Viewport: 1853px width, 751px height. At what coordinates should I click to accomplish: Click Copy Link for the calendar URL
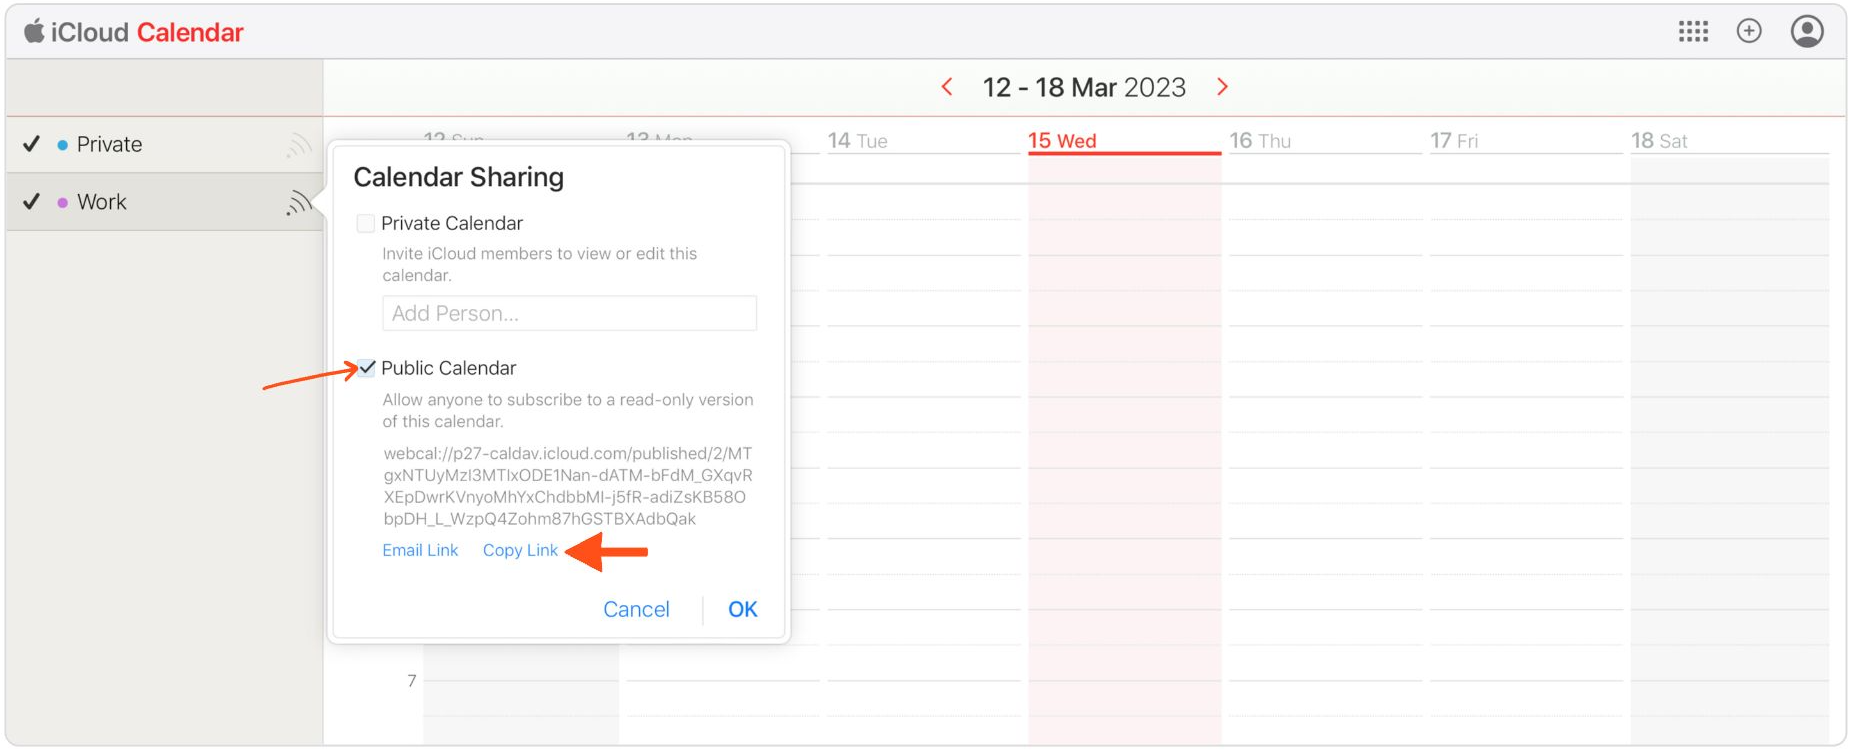(x=520, y=550)
